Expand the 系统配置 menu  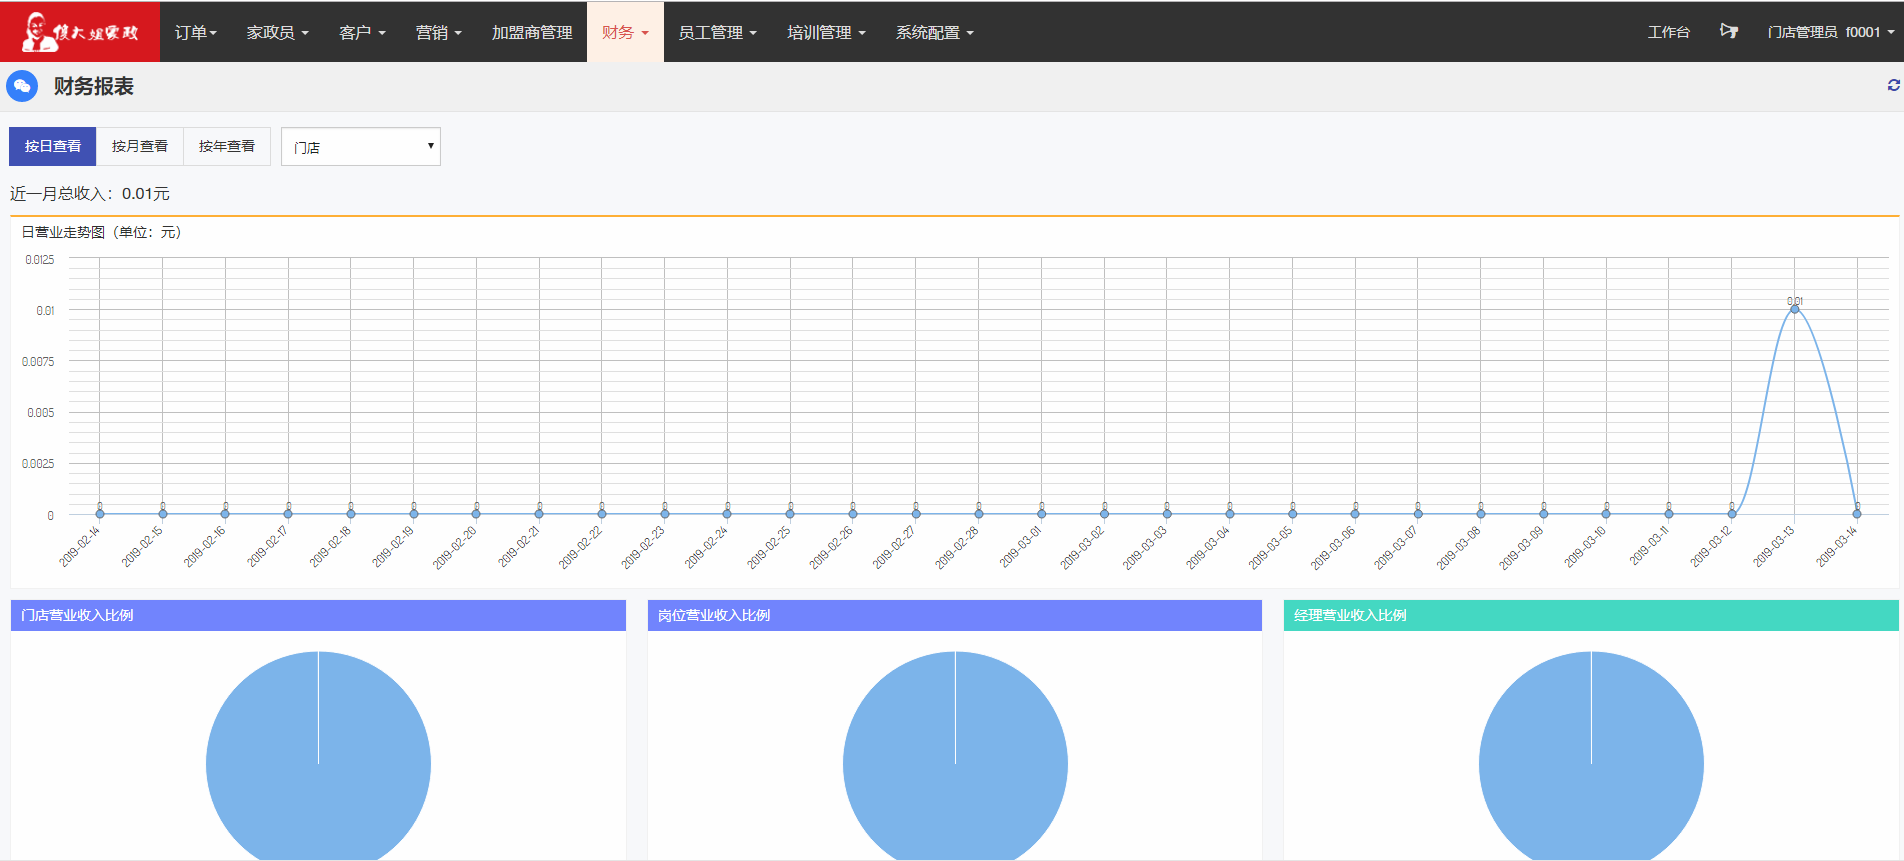tap(934, 32)
